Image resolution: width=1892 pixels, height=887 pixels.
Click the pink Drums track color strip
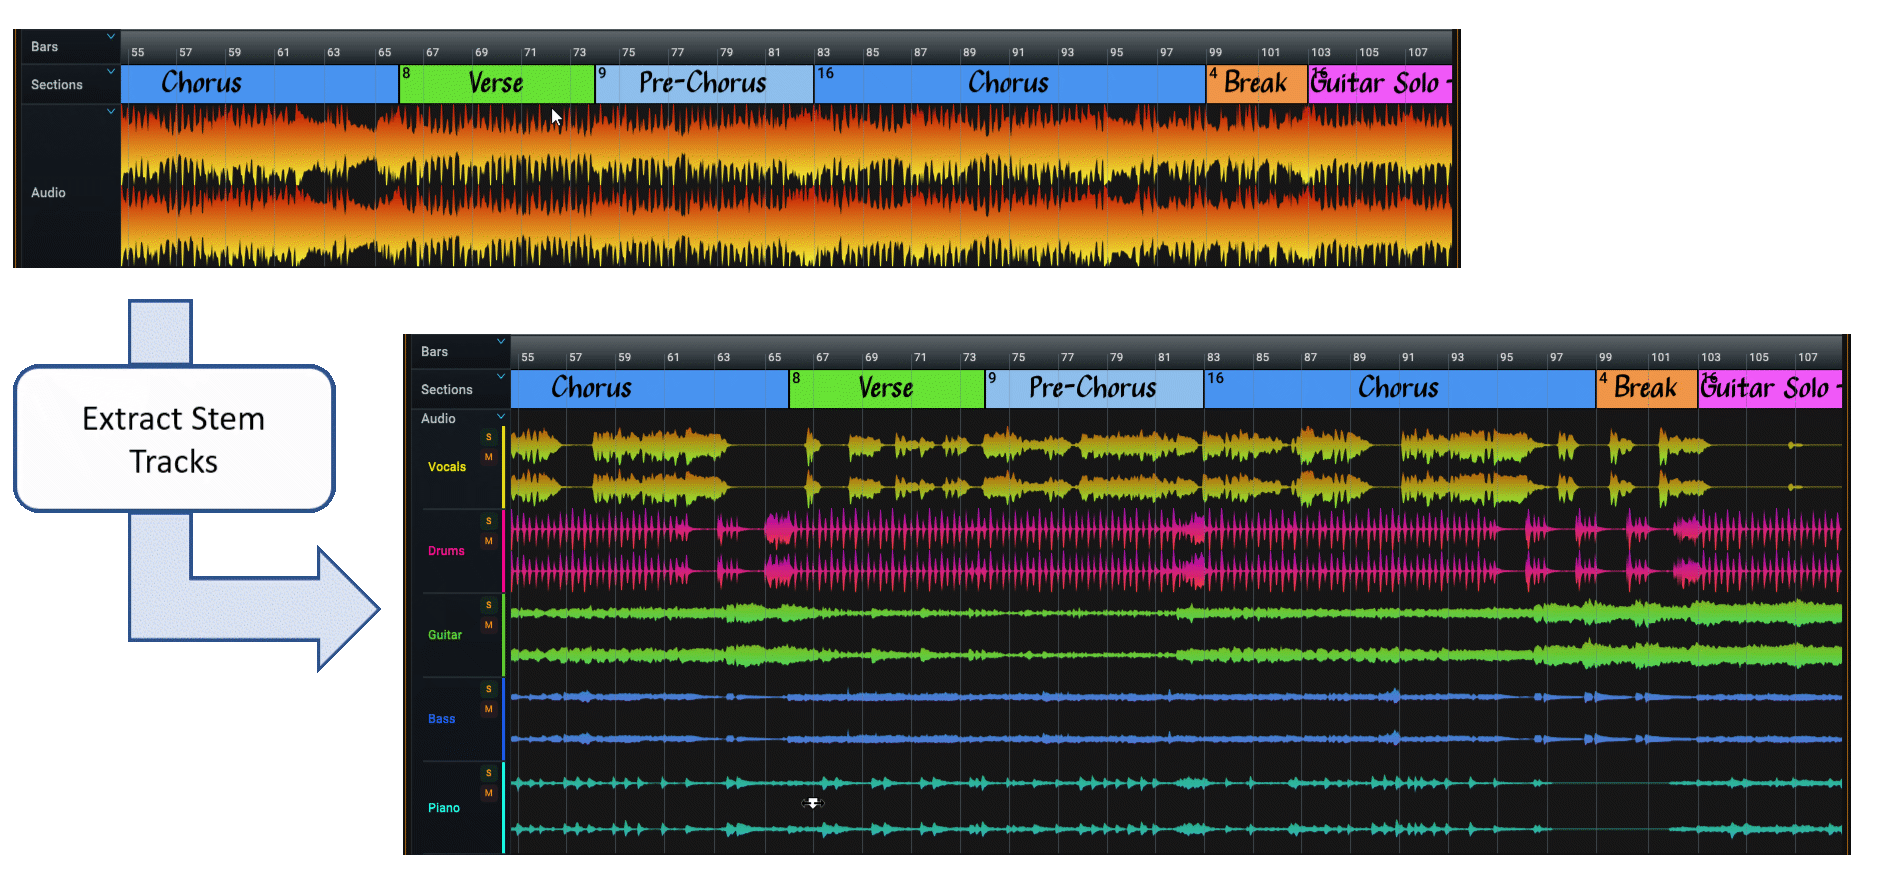503,551
